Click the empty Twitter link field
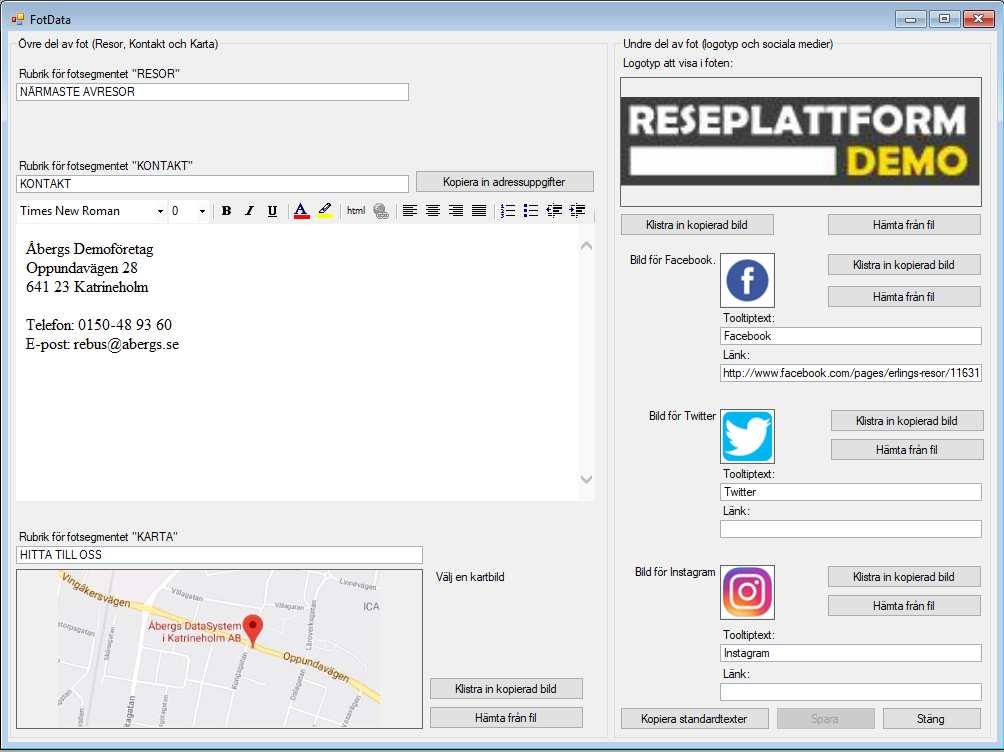1004x752 pixels. tap(850, 529)
